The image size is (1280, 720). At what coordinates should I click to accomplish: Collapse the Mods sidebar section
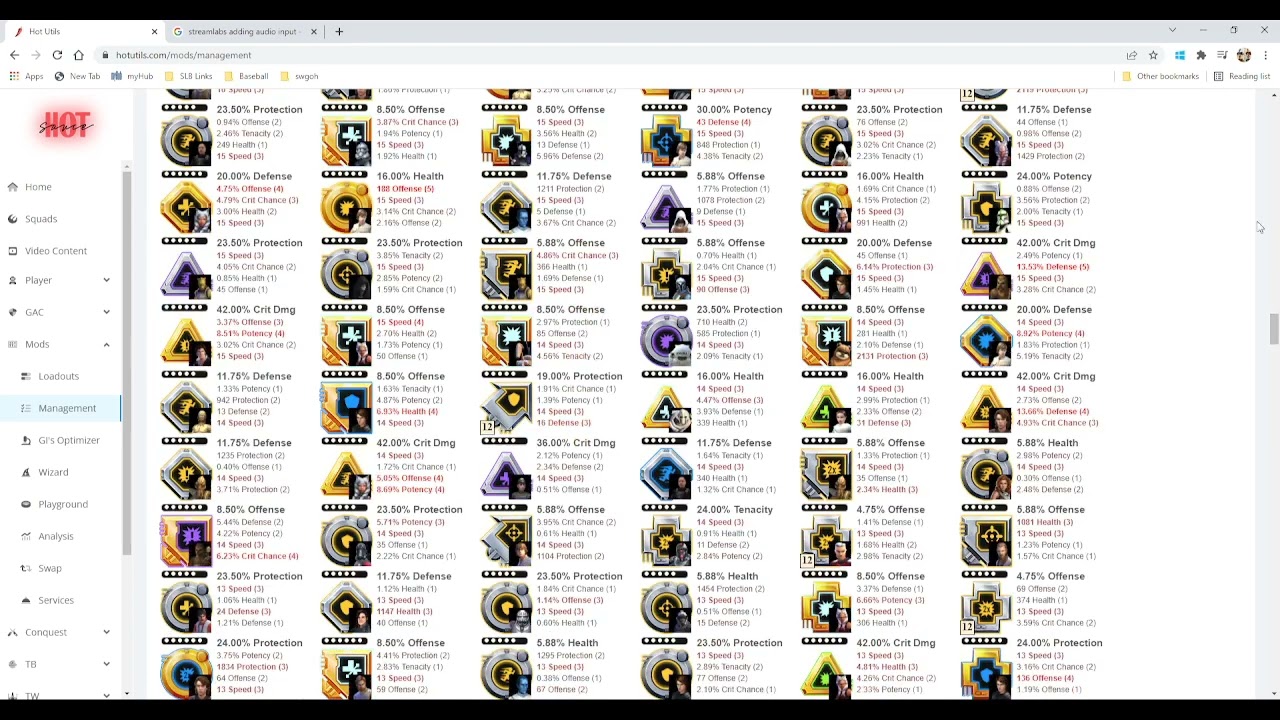pos(60,344)
